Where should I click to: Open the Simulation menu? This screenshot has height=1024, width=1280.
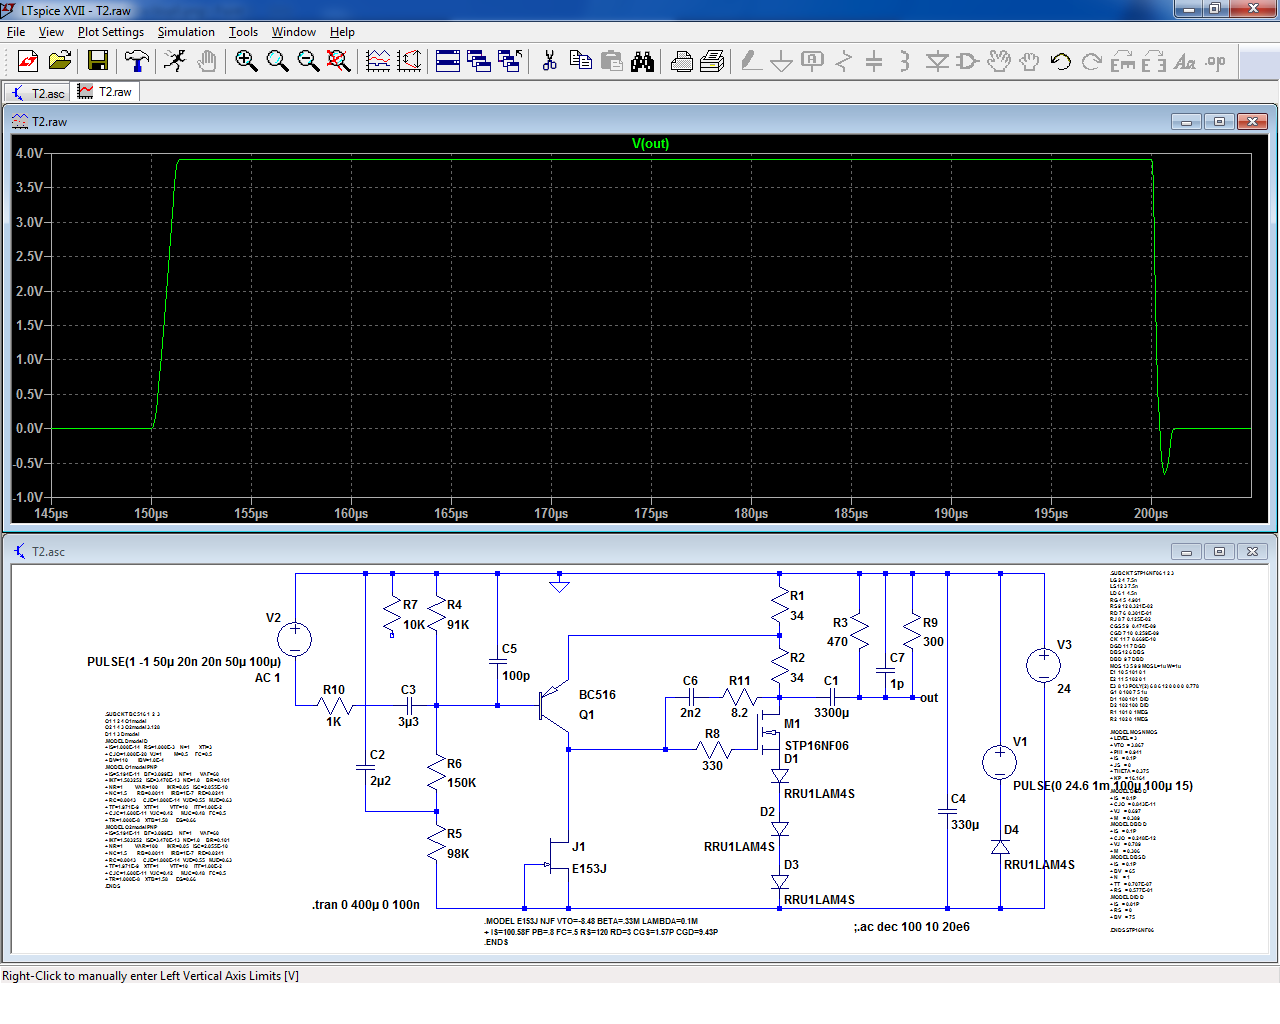(x=186, y=32)
